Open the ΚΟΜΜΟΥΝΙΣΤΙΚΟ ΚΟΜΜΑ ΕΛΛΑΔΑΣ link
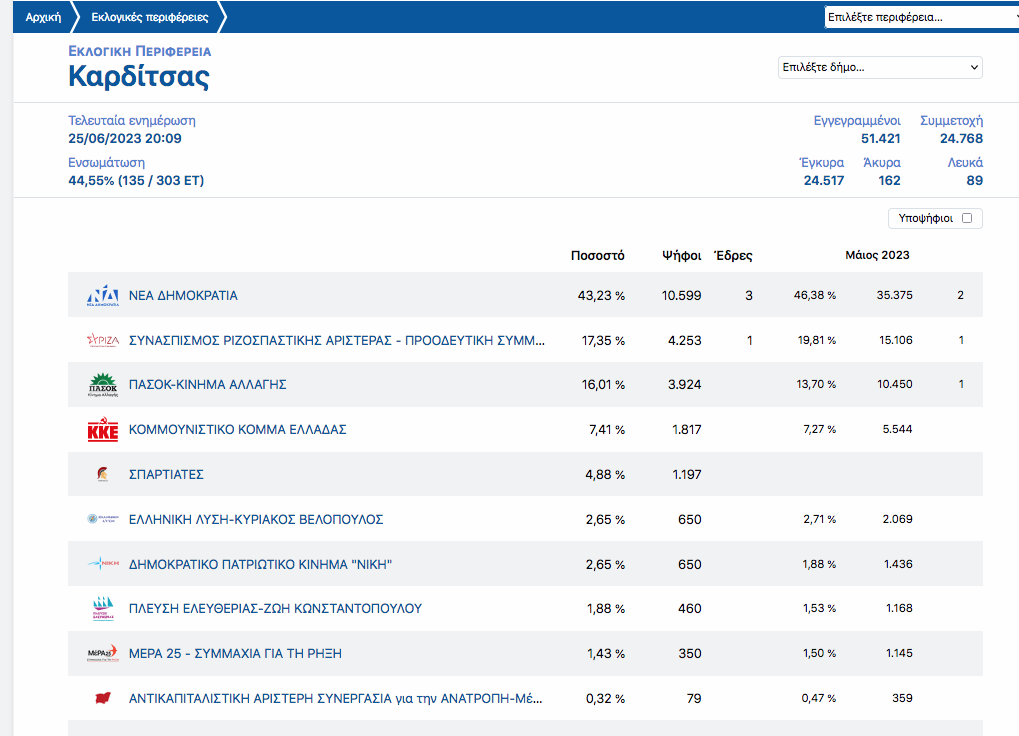 [x=237, y=430]
